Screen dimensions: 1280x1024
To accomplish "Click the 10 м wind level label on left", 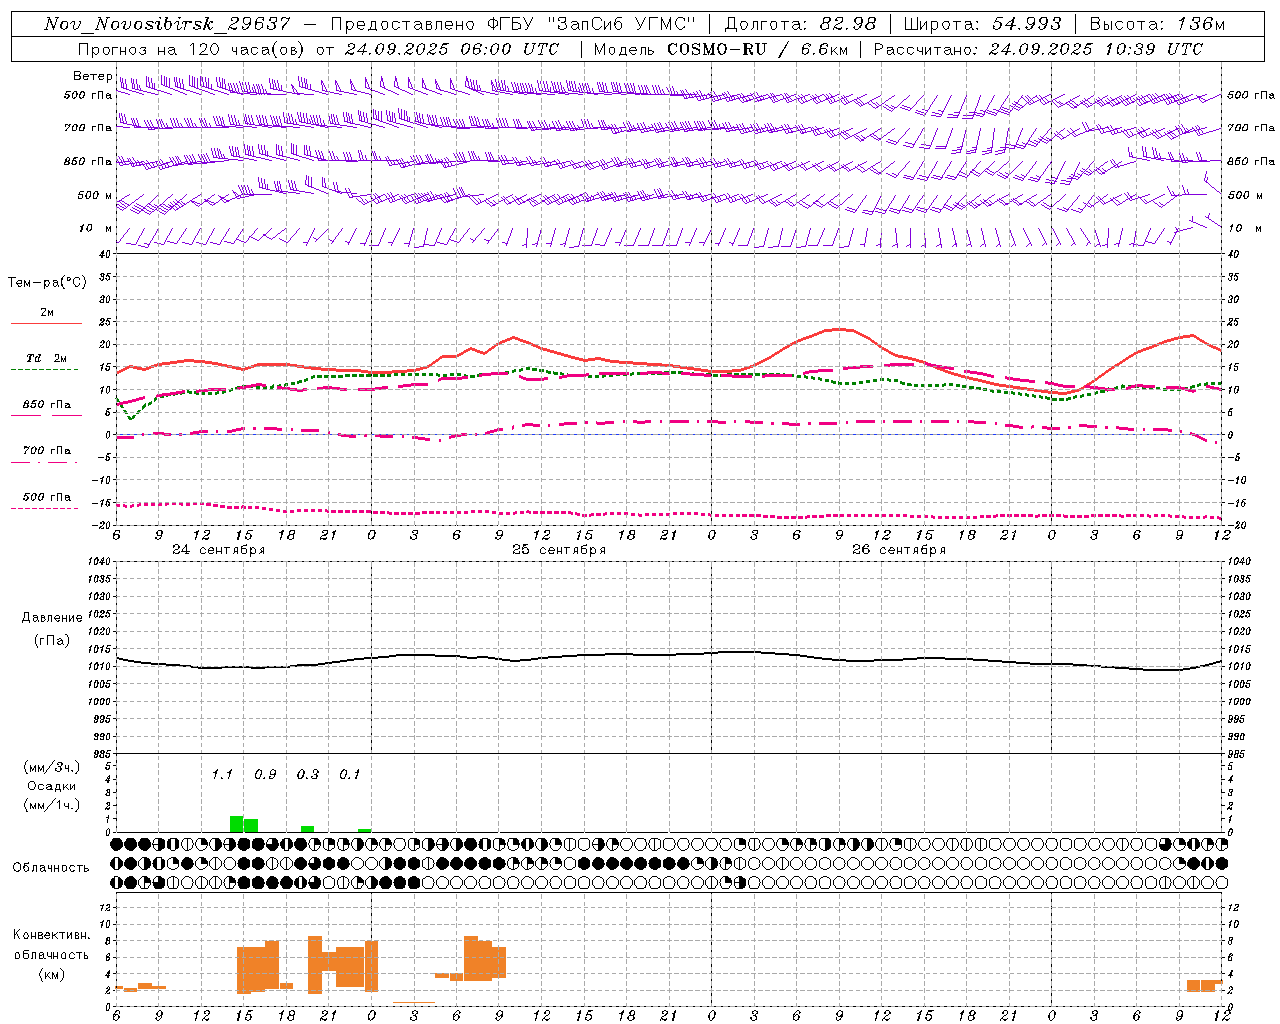I will (96, 228).
